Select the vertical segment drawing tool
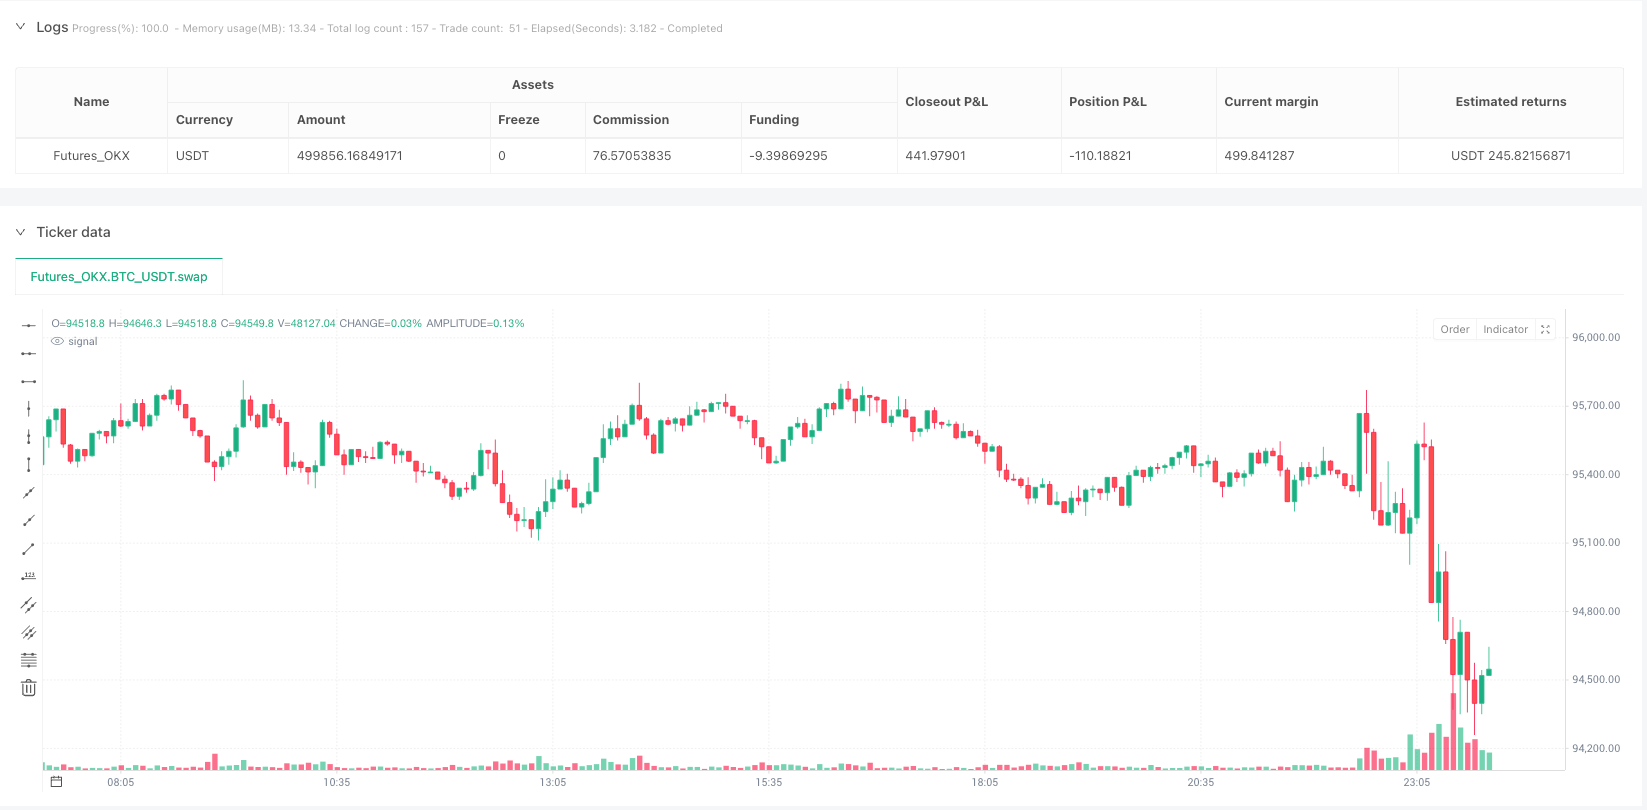The width and height of the screenshot is (1647, 810). point(29,464)
